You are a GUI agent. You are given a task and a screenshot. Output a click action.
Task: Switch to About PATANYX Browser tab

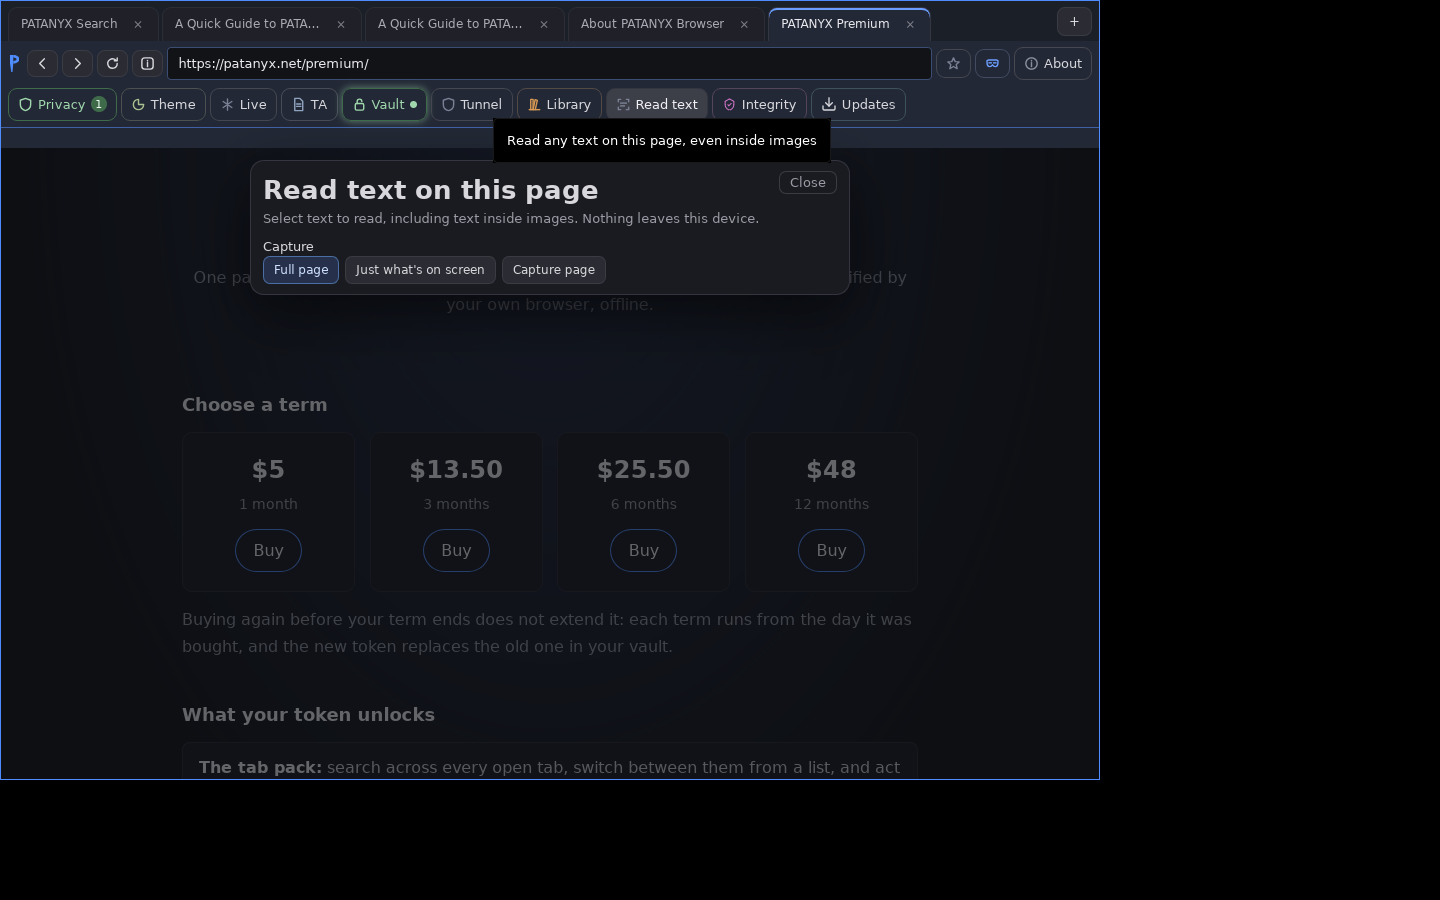coord(652,24)
